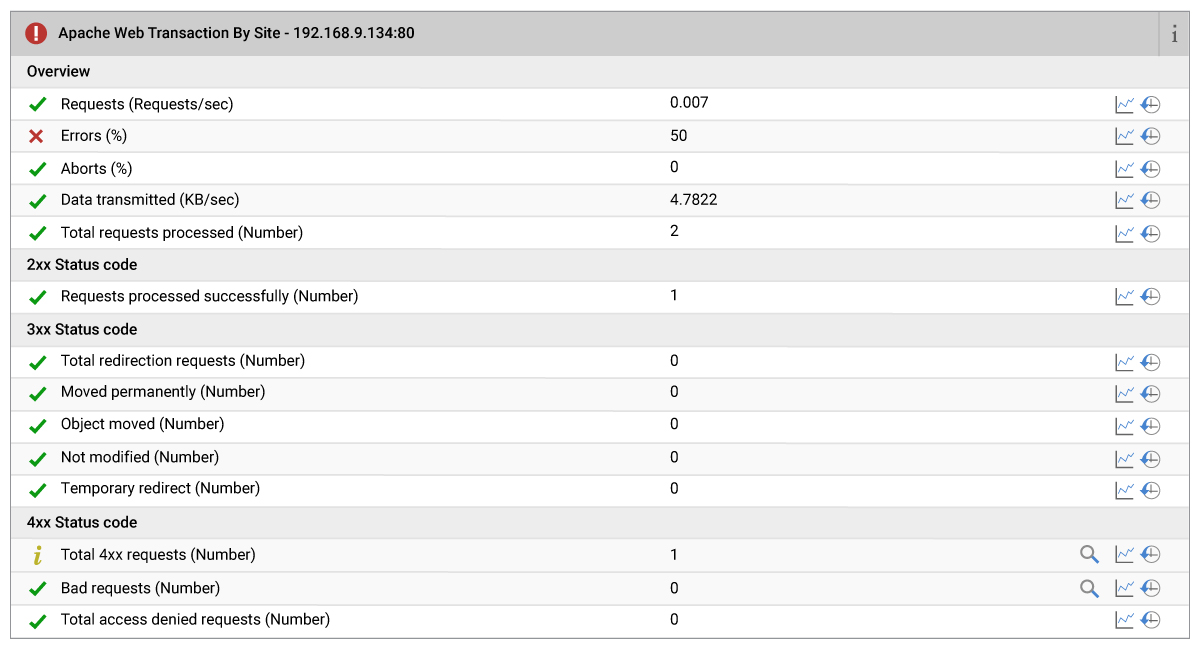The height and width of the screenshot is (648, 1200).
Task: Click yellow info status for Total 4xx requests
Action: coord(38,555)
